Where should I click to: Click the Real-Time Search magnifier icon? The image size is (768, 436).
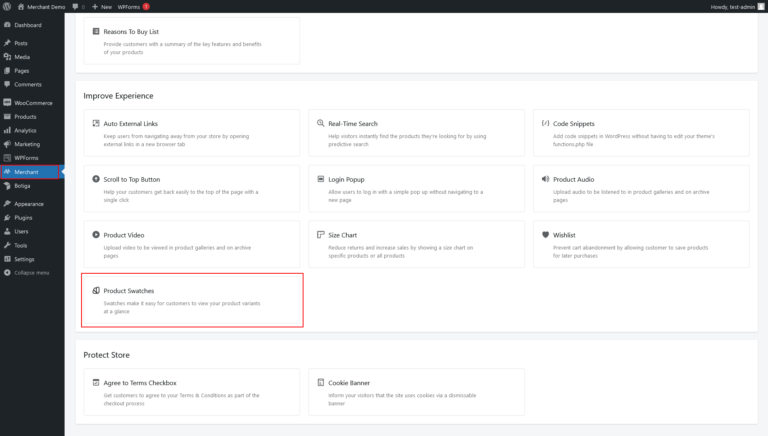(x=321, y=123)
